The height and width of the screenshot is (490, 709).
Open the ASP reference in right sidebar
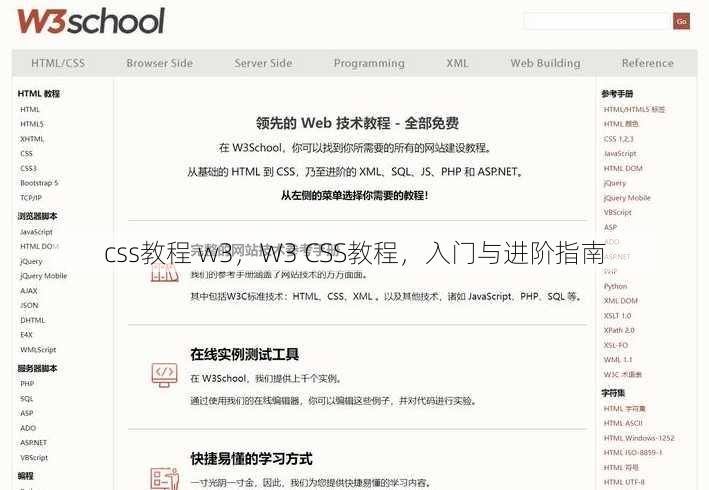point(610,227)
